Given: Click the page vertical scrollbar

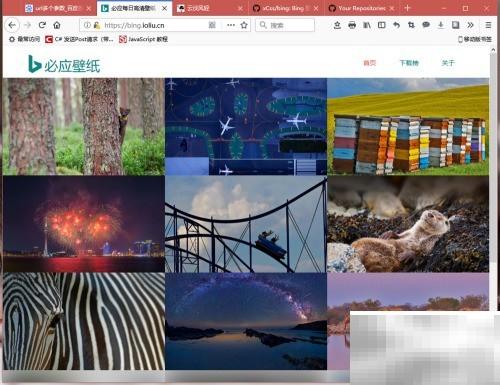Looking at the screenshot, I should (493, 157).
